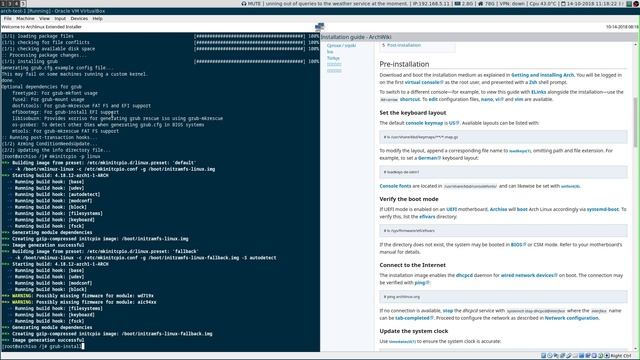Screen dimensions: 640x360
Task: Open the audio status icon in VirtualBox
Action: pyautogui.click(x=556, y=356)
